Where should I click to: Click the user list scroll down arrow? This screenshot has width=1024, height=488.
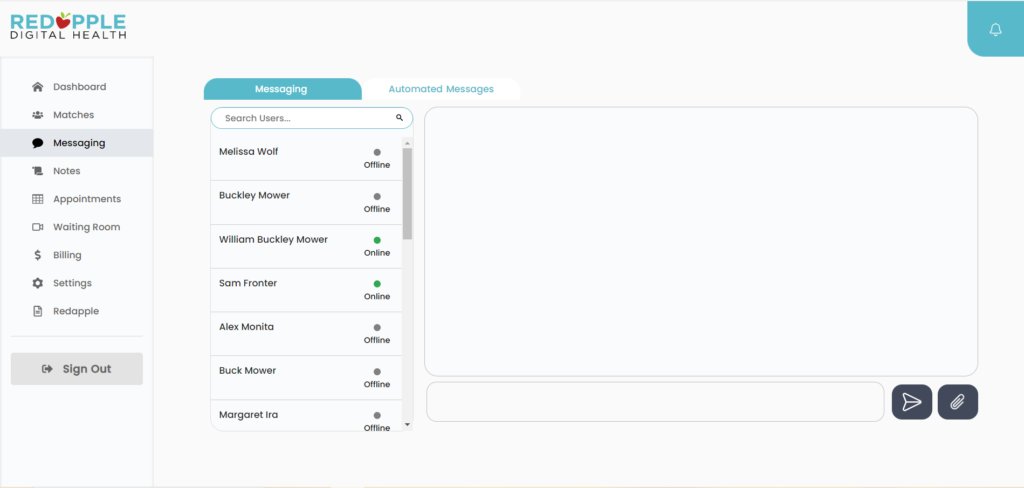(x=408, y=425)
